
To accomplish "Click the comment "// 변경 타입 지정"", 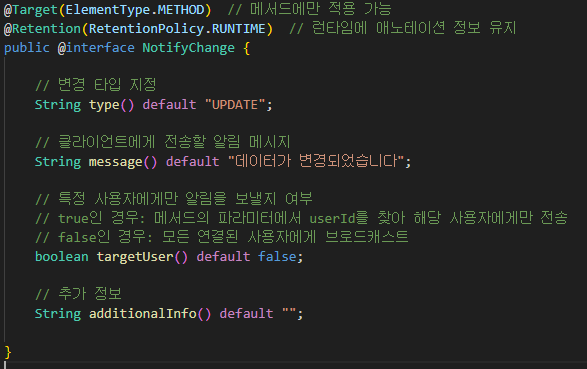I will click(x=95, y=85).
